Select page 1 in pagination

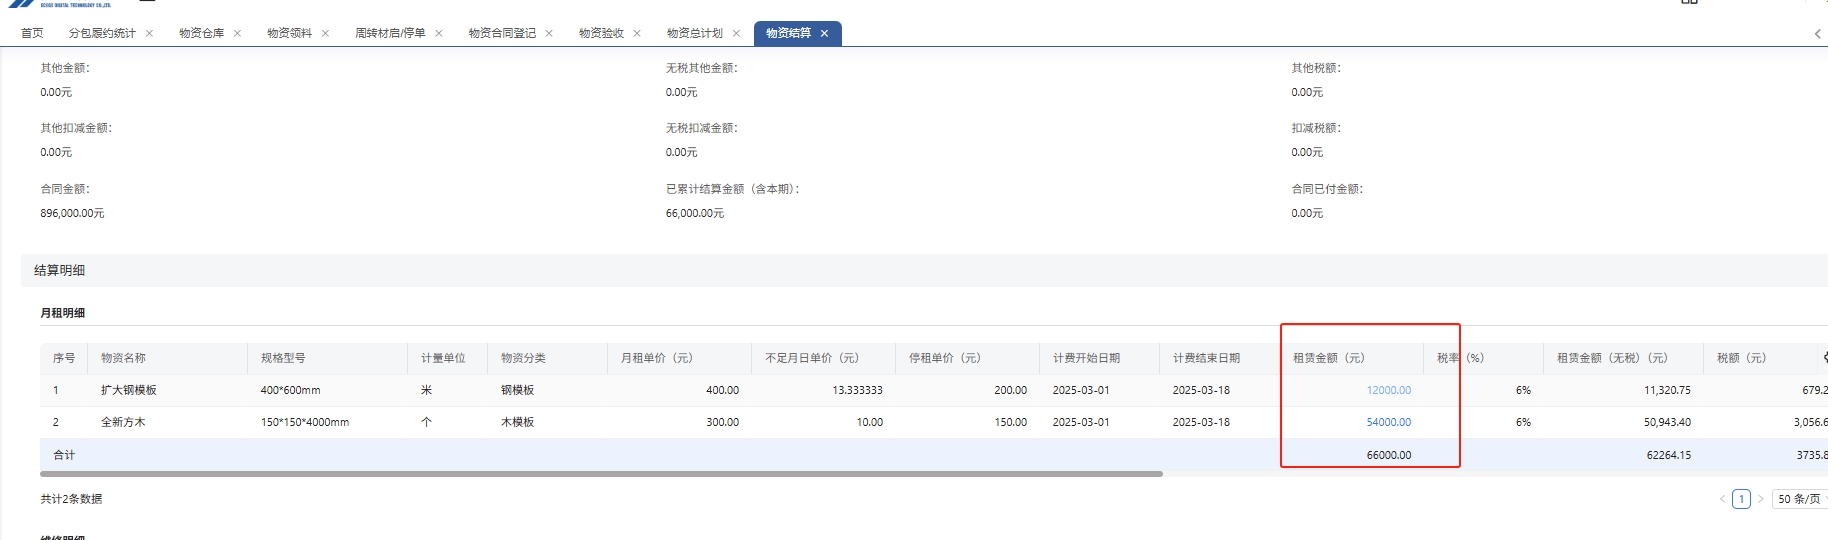(x=1741, y=499)
